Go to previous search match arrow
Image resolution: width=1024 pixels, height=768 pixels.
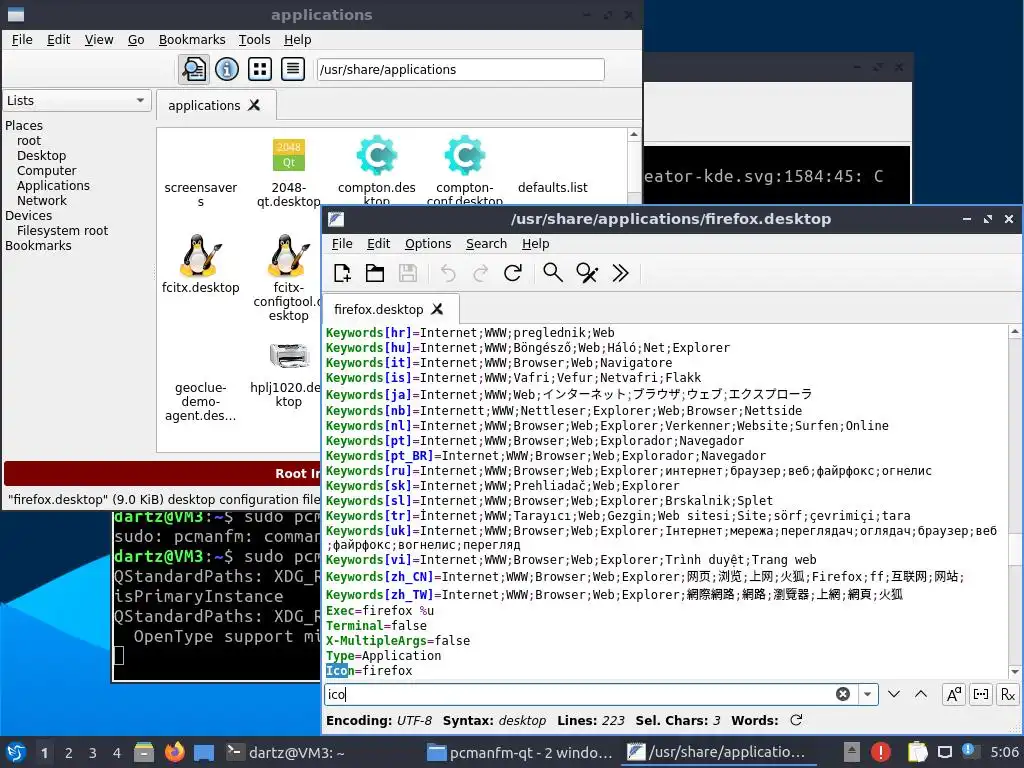point(921,694)
